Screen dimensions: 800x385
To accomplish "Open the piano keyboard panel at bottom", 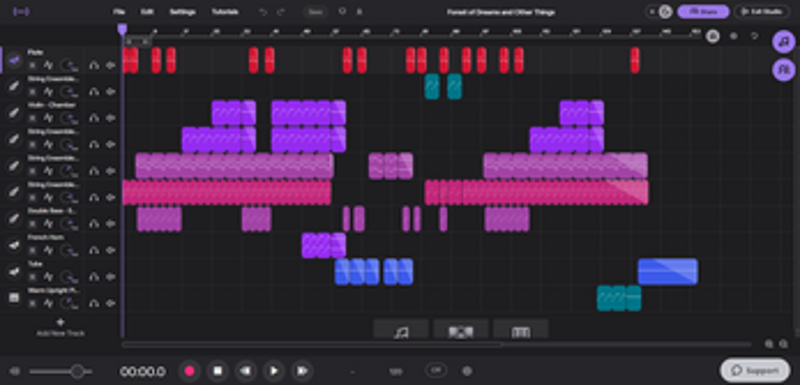I will [521, 329].
